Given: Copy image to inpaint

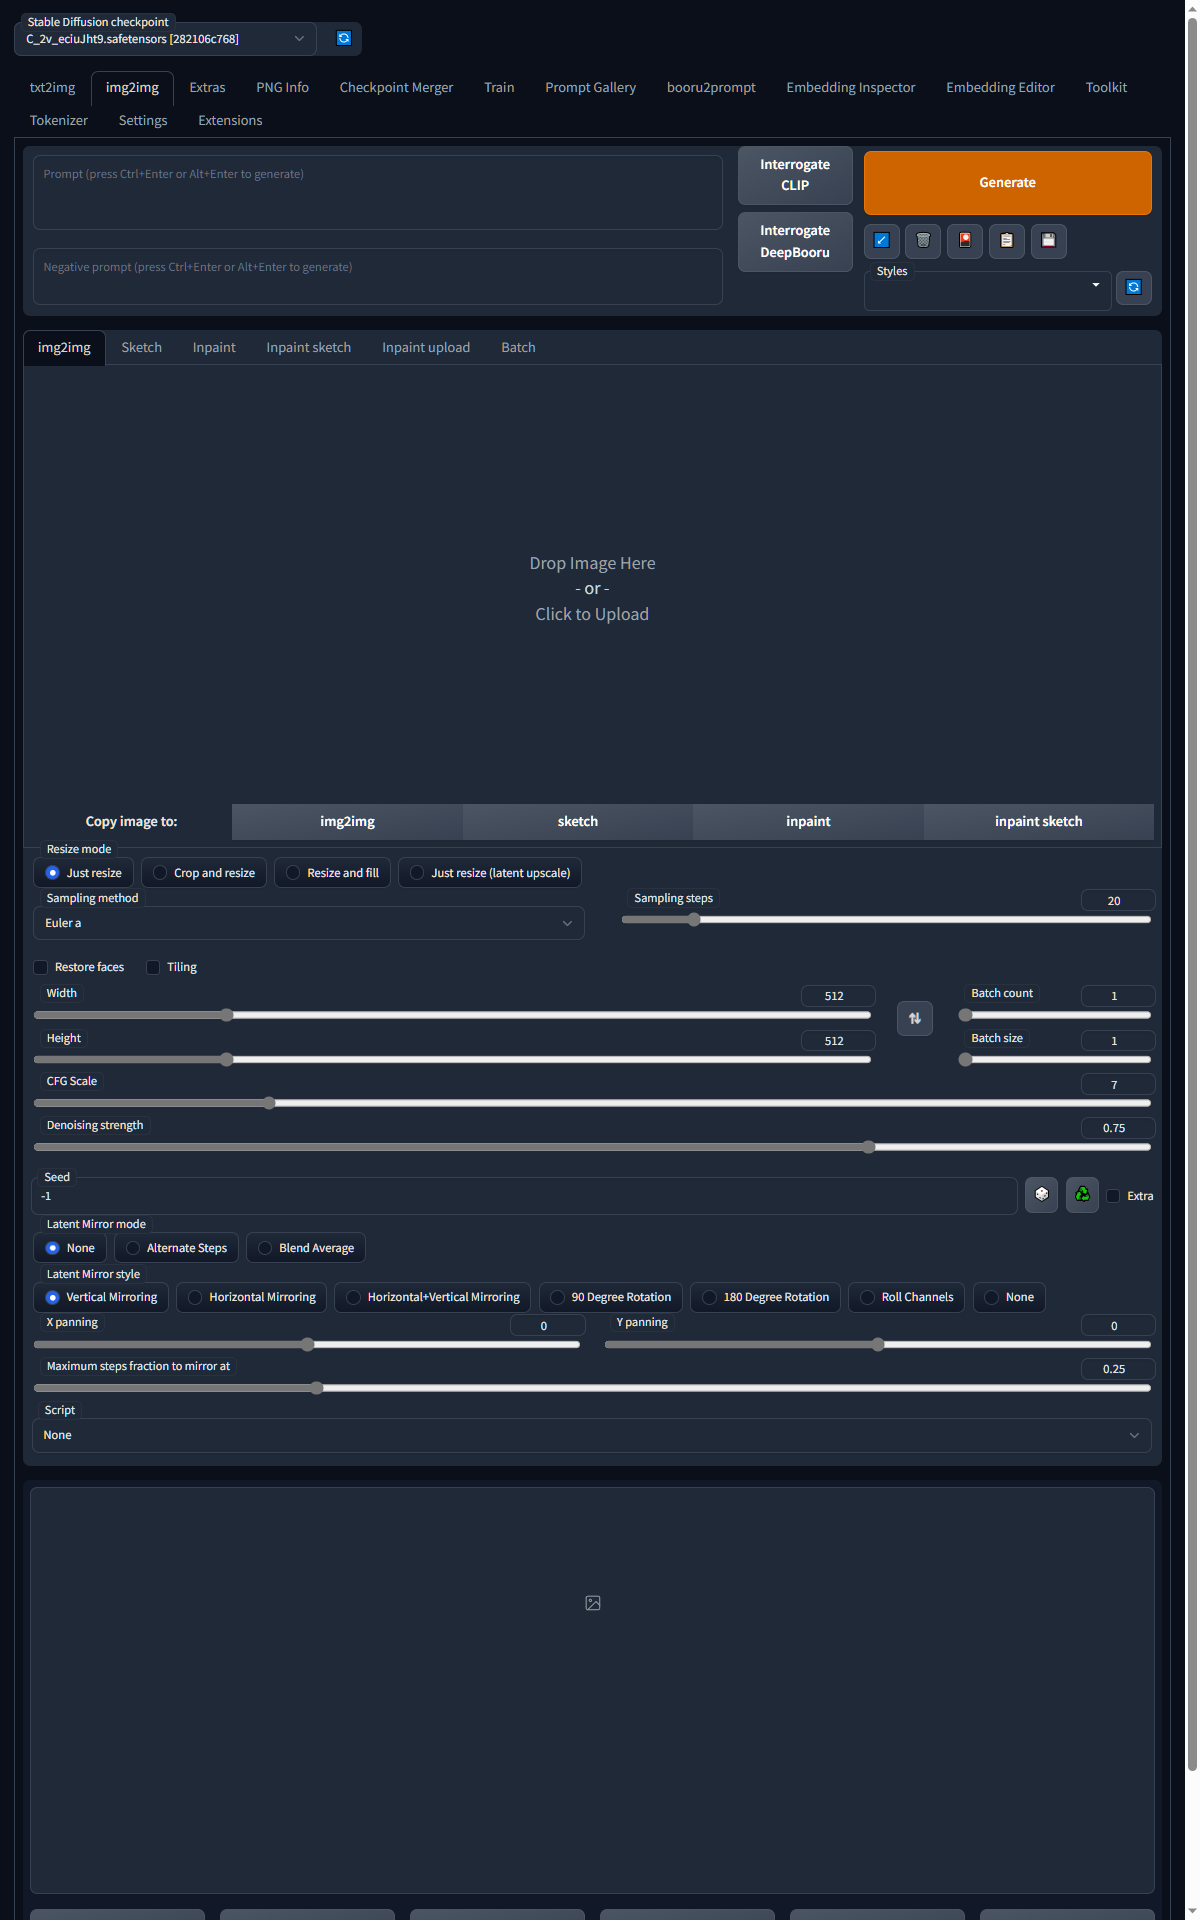Looking at the screenshot, I should click(x=808, y=821).
